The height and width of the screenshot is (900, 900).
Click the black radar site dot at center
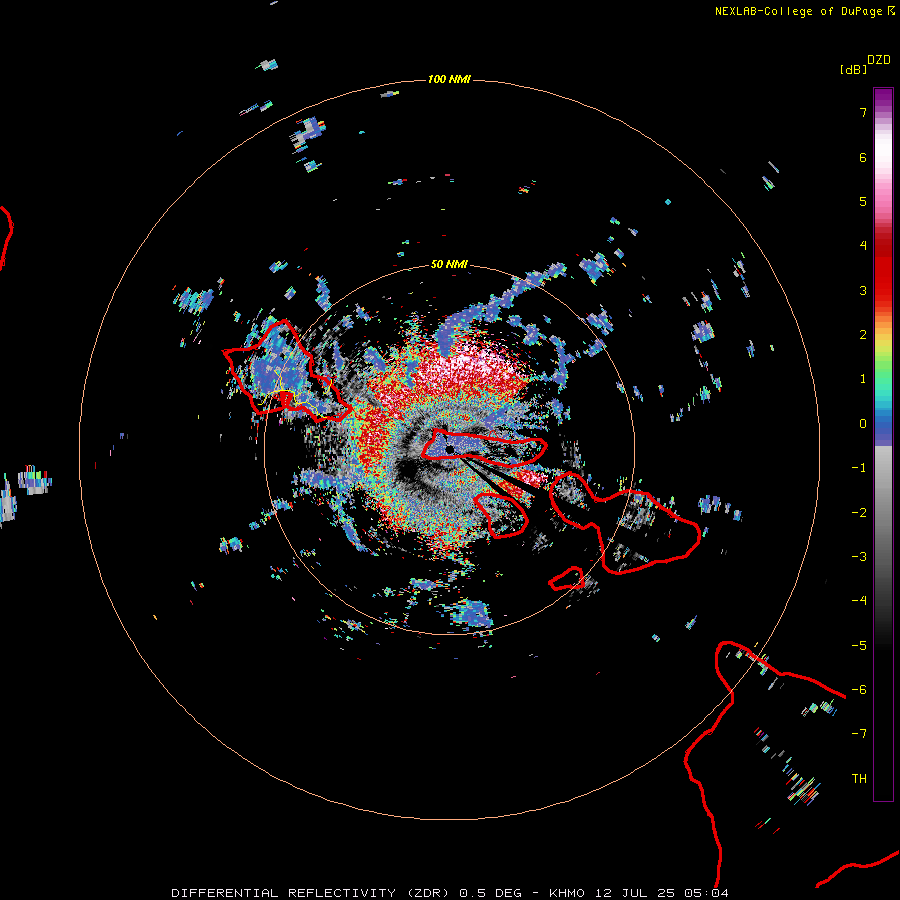click(x=449, y=449)
